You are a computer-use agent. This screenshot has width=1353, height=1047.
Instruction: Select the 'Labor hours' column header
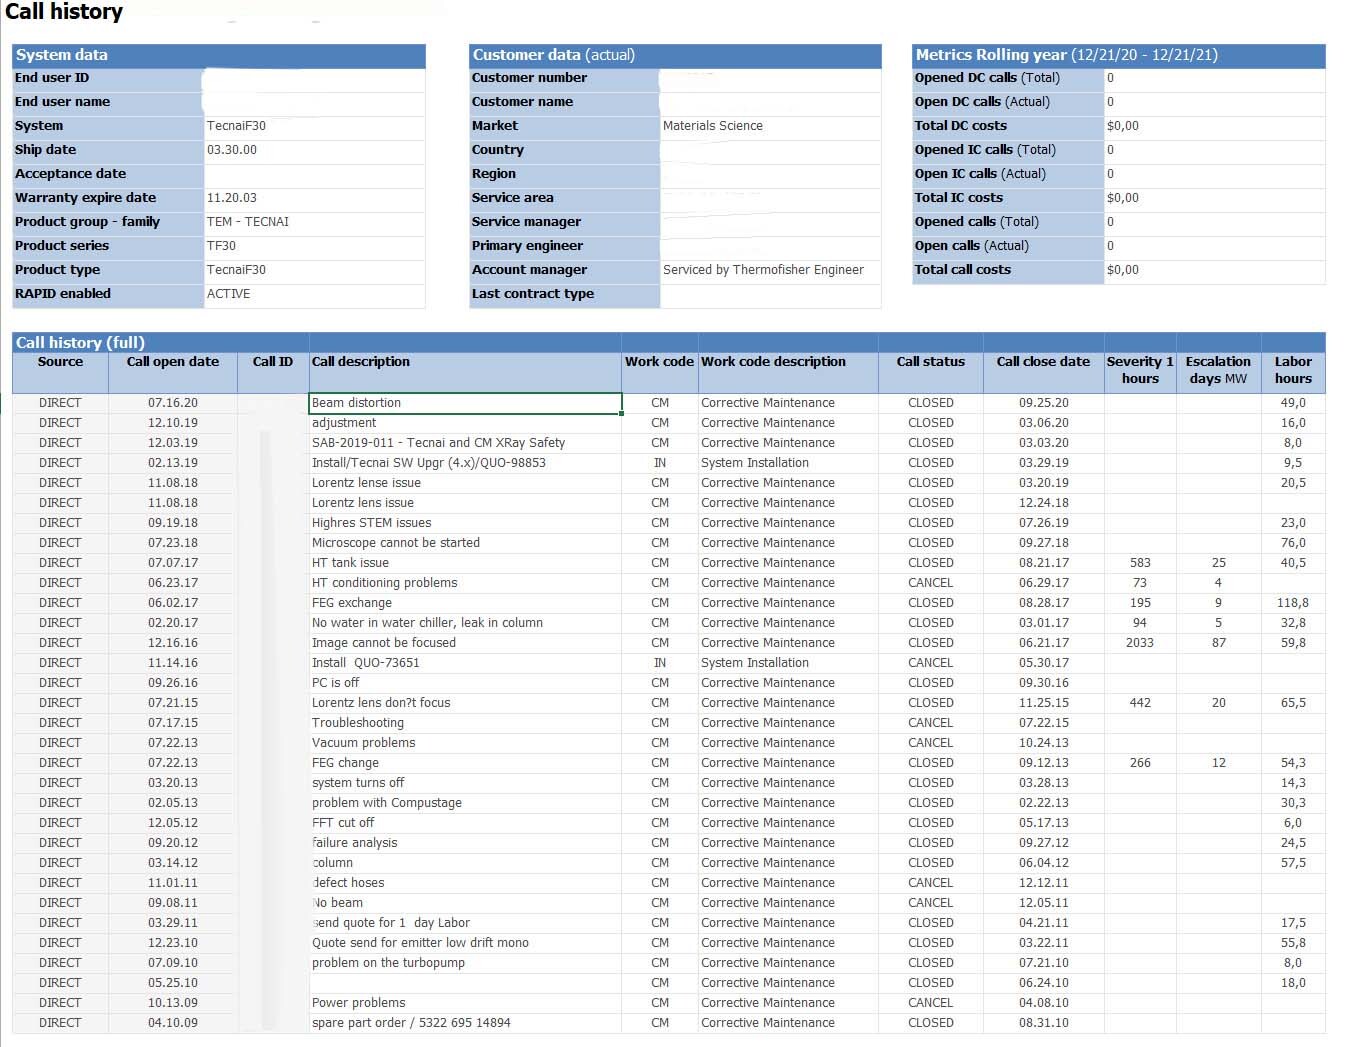(x=1293, y=372)
